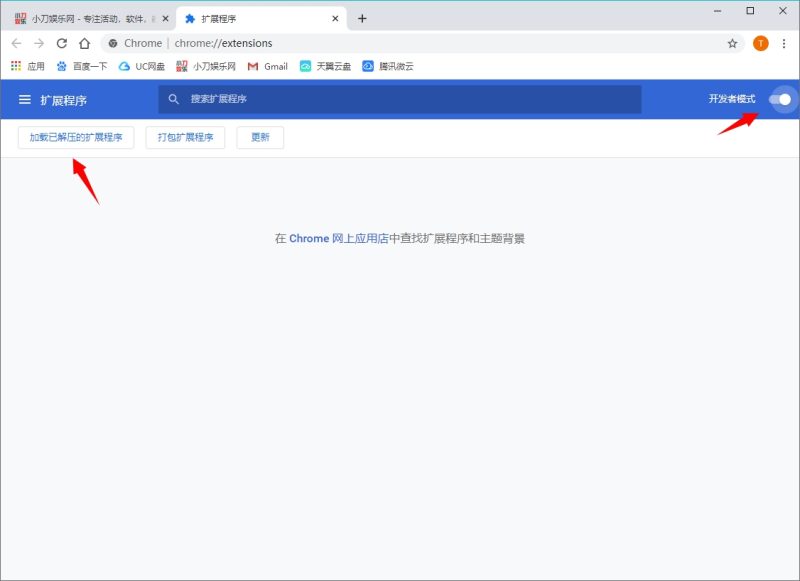Click the bookmark star in the address bar
This screenshot has width=800, height=581.
(x=733, y=43)
